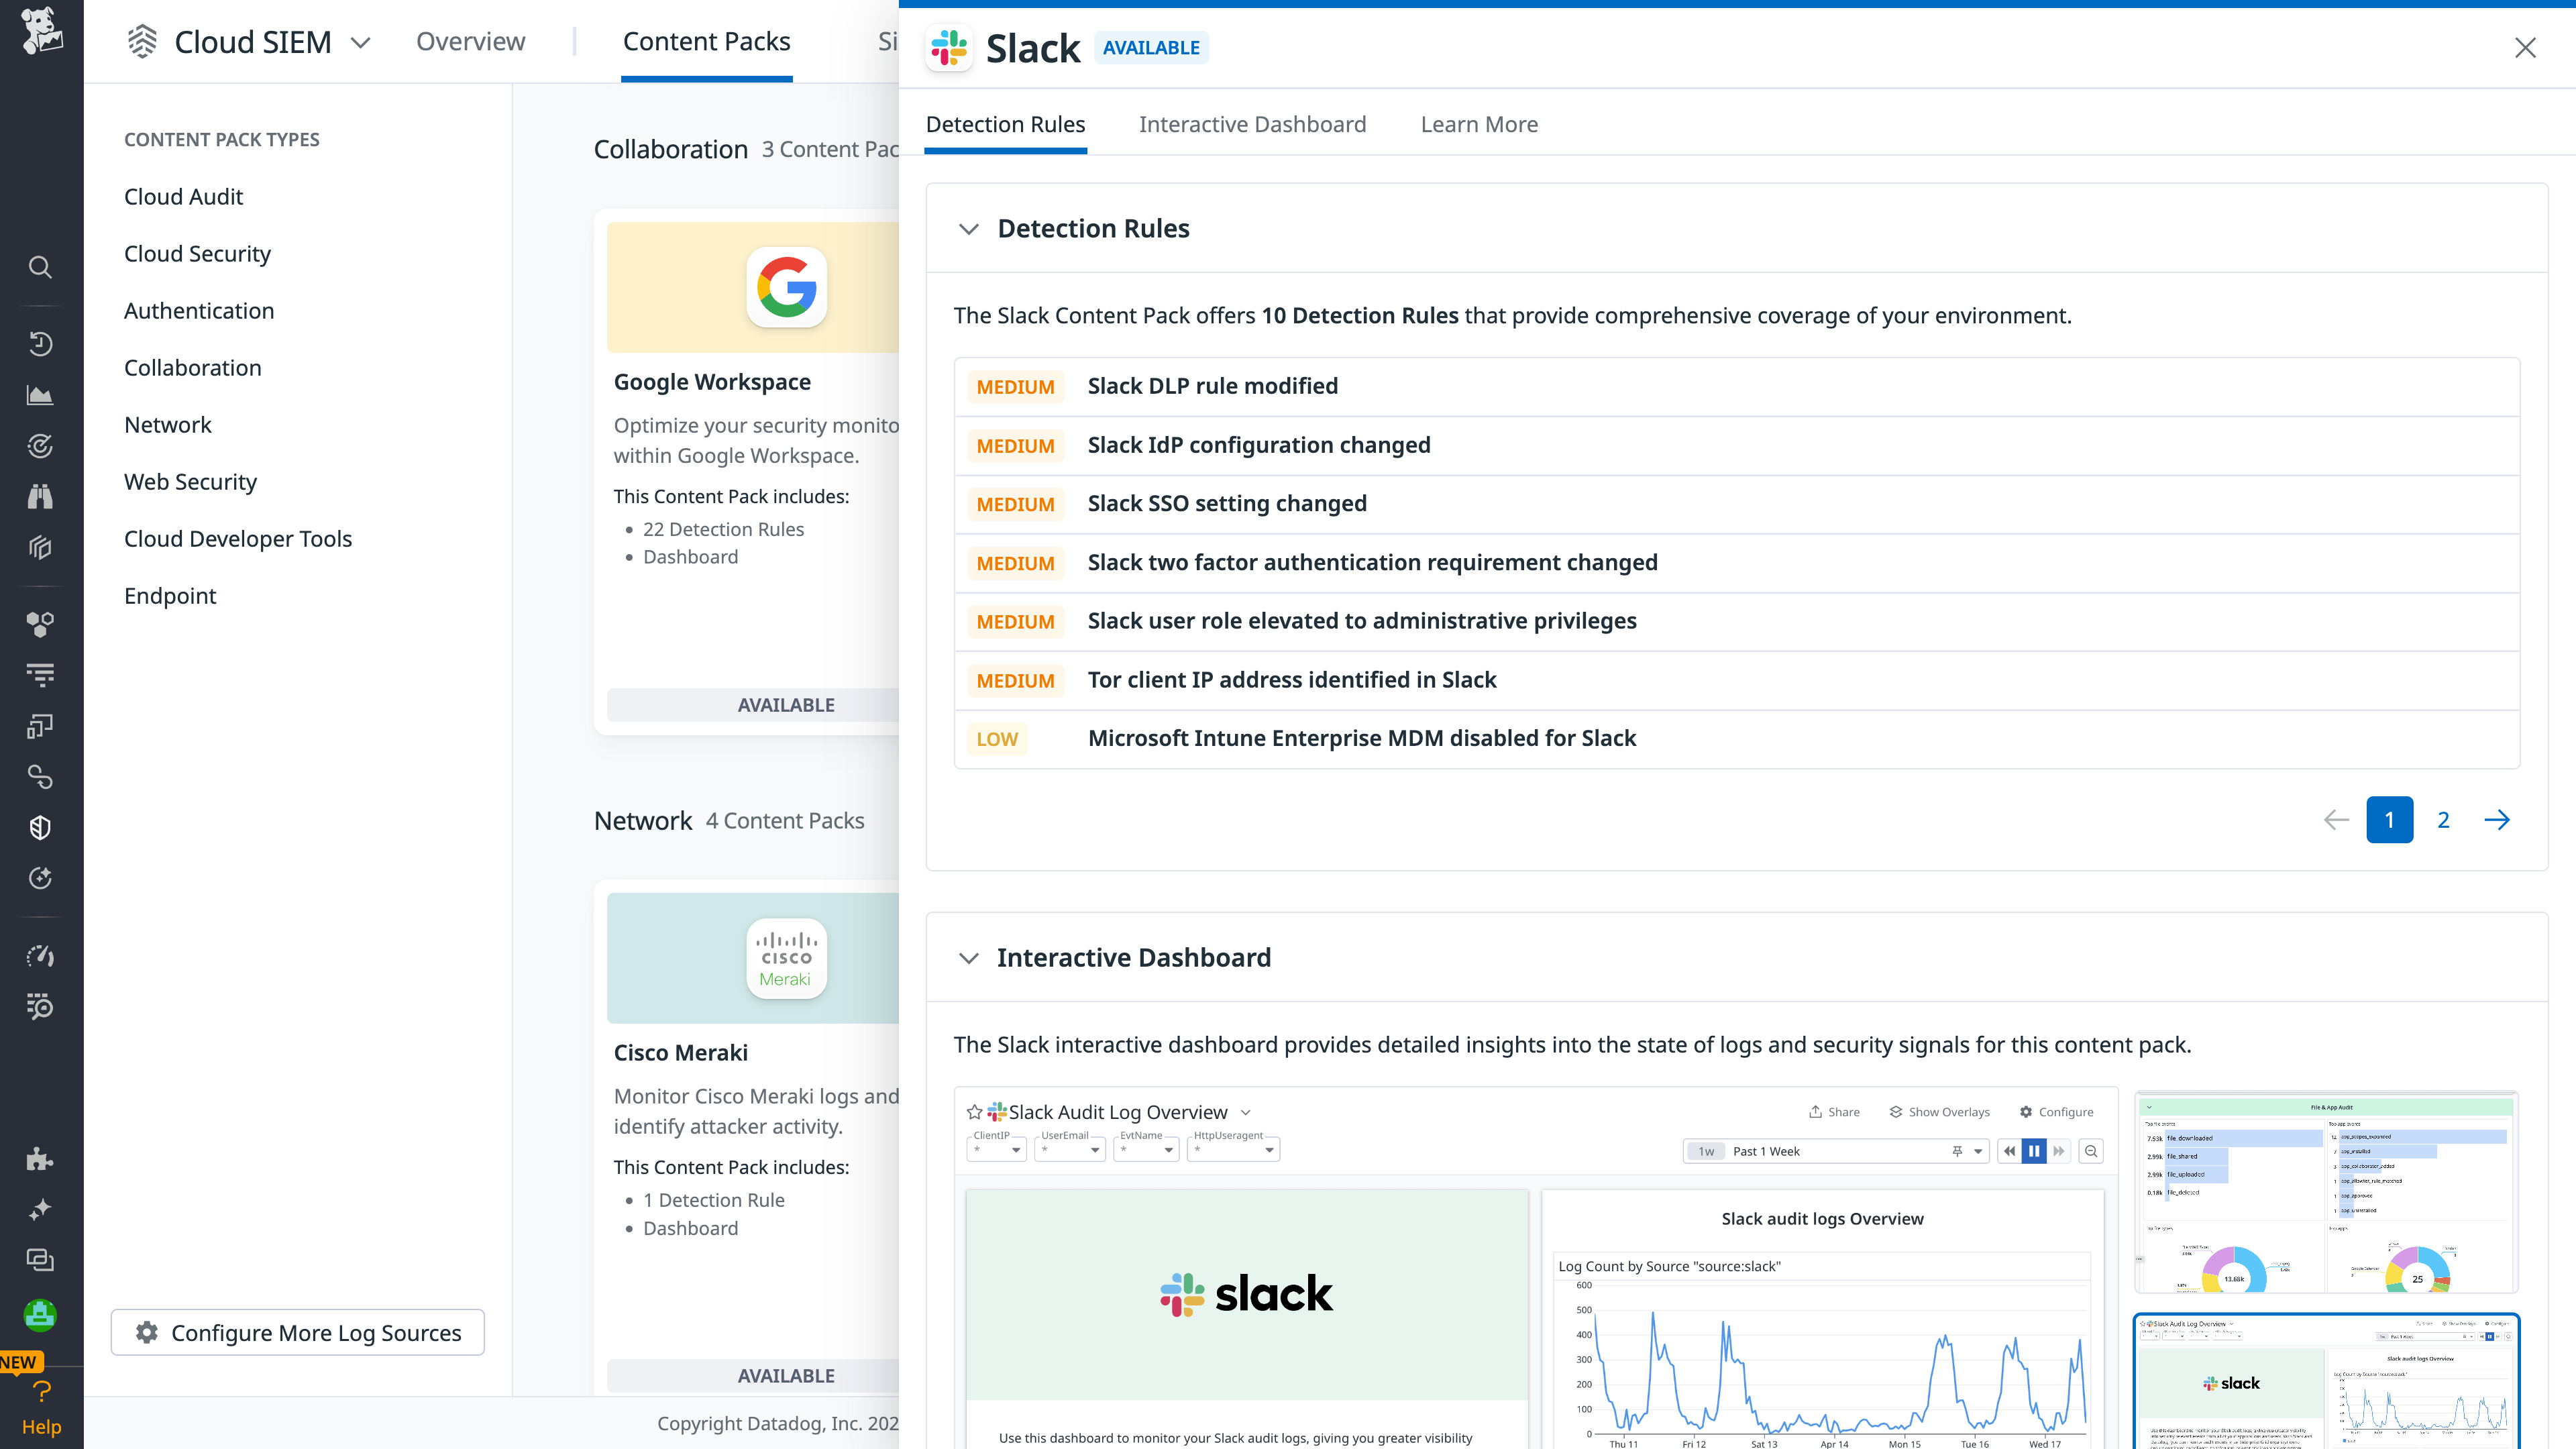Go to page 2 of detection rules
This screenshot has height=1449, width=2576.
click(x=2443, y=819)
